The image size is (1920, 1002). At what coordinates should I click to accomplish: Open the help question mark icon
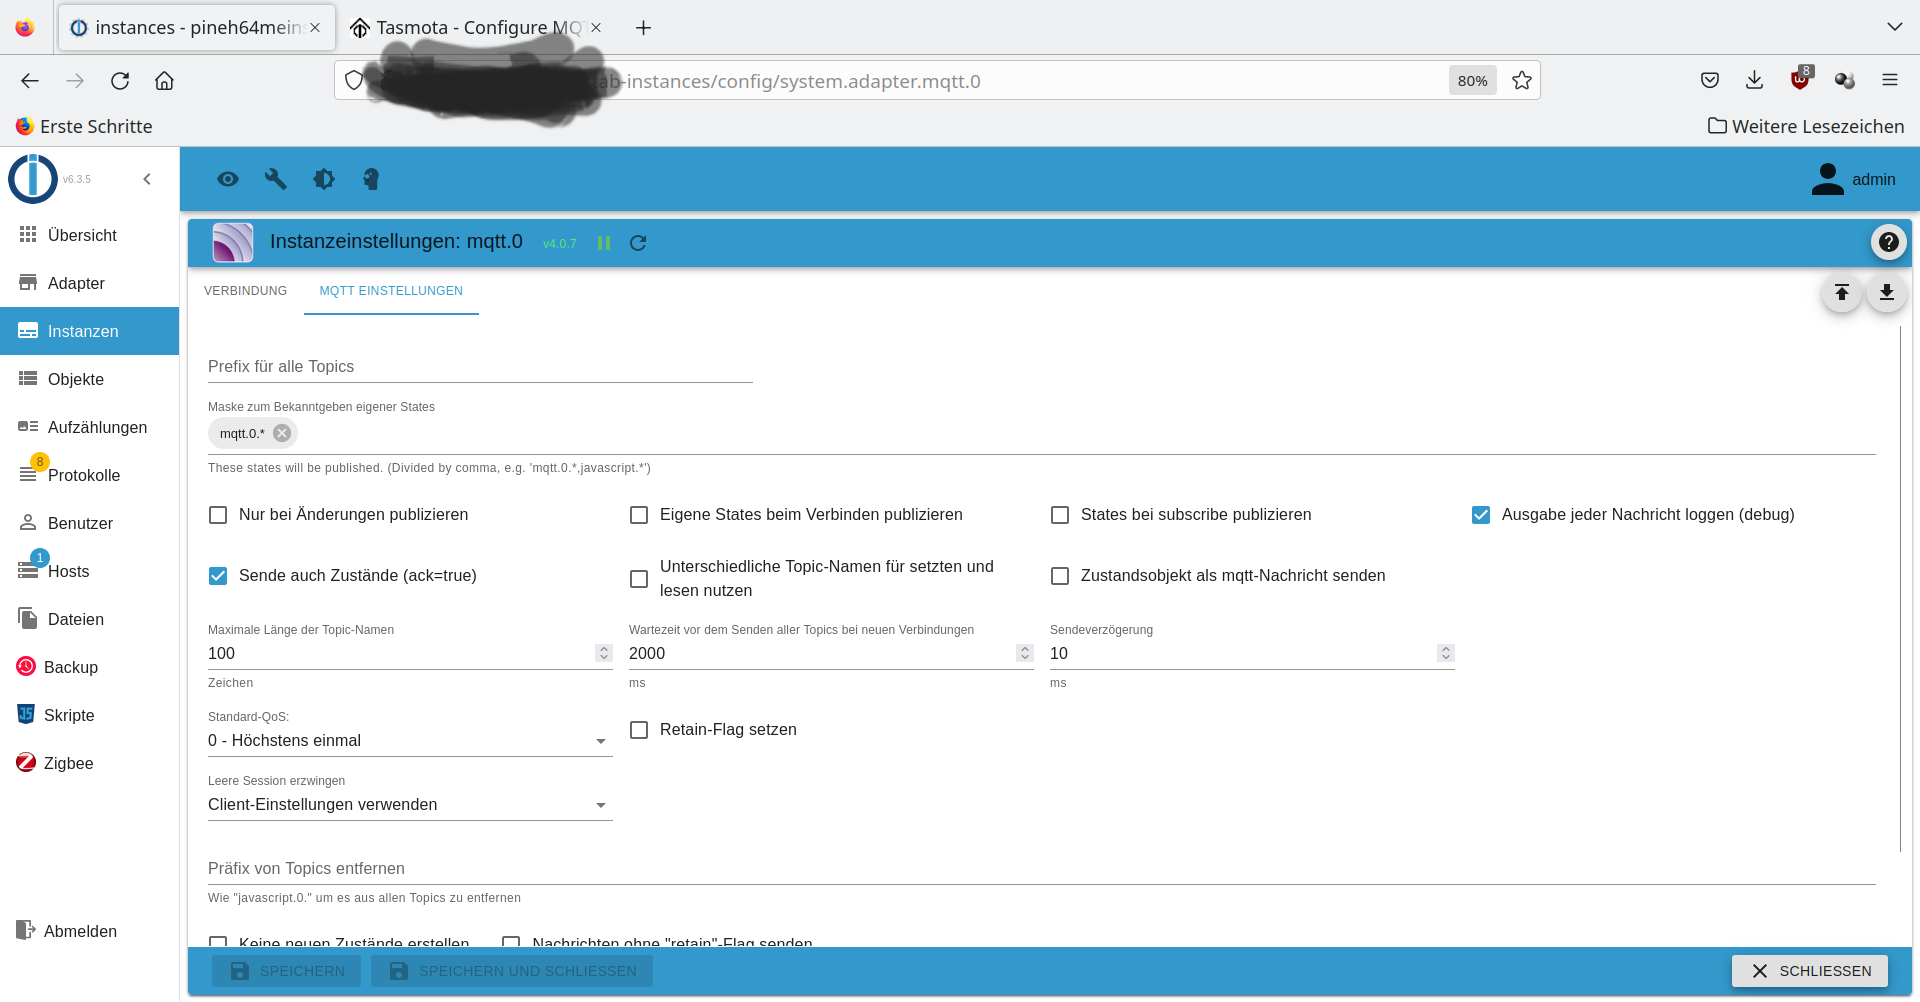click(1888, 242)
